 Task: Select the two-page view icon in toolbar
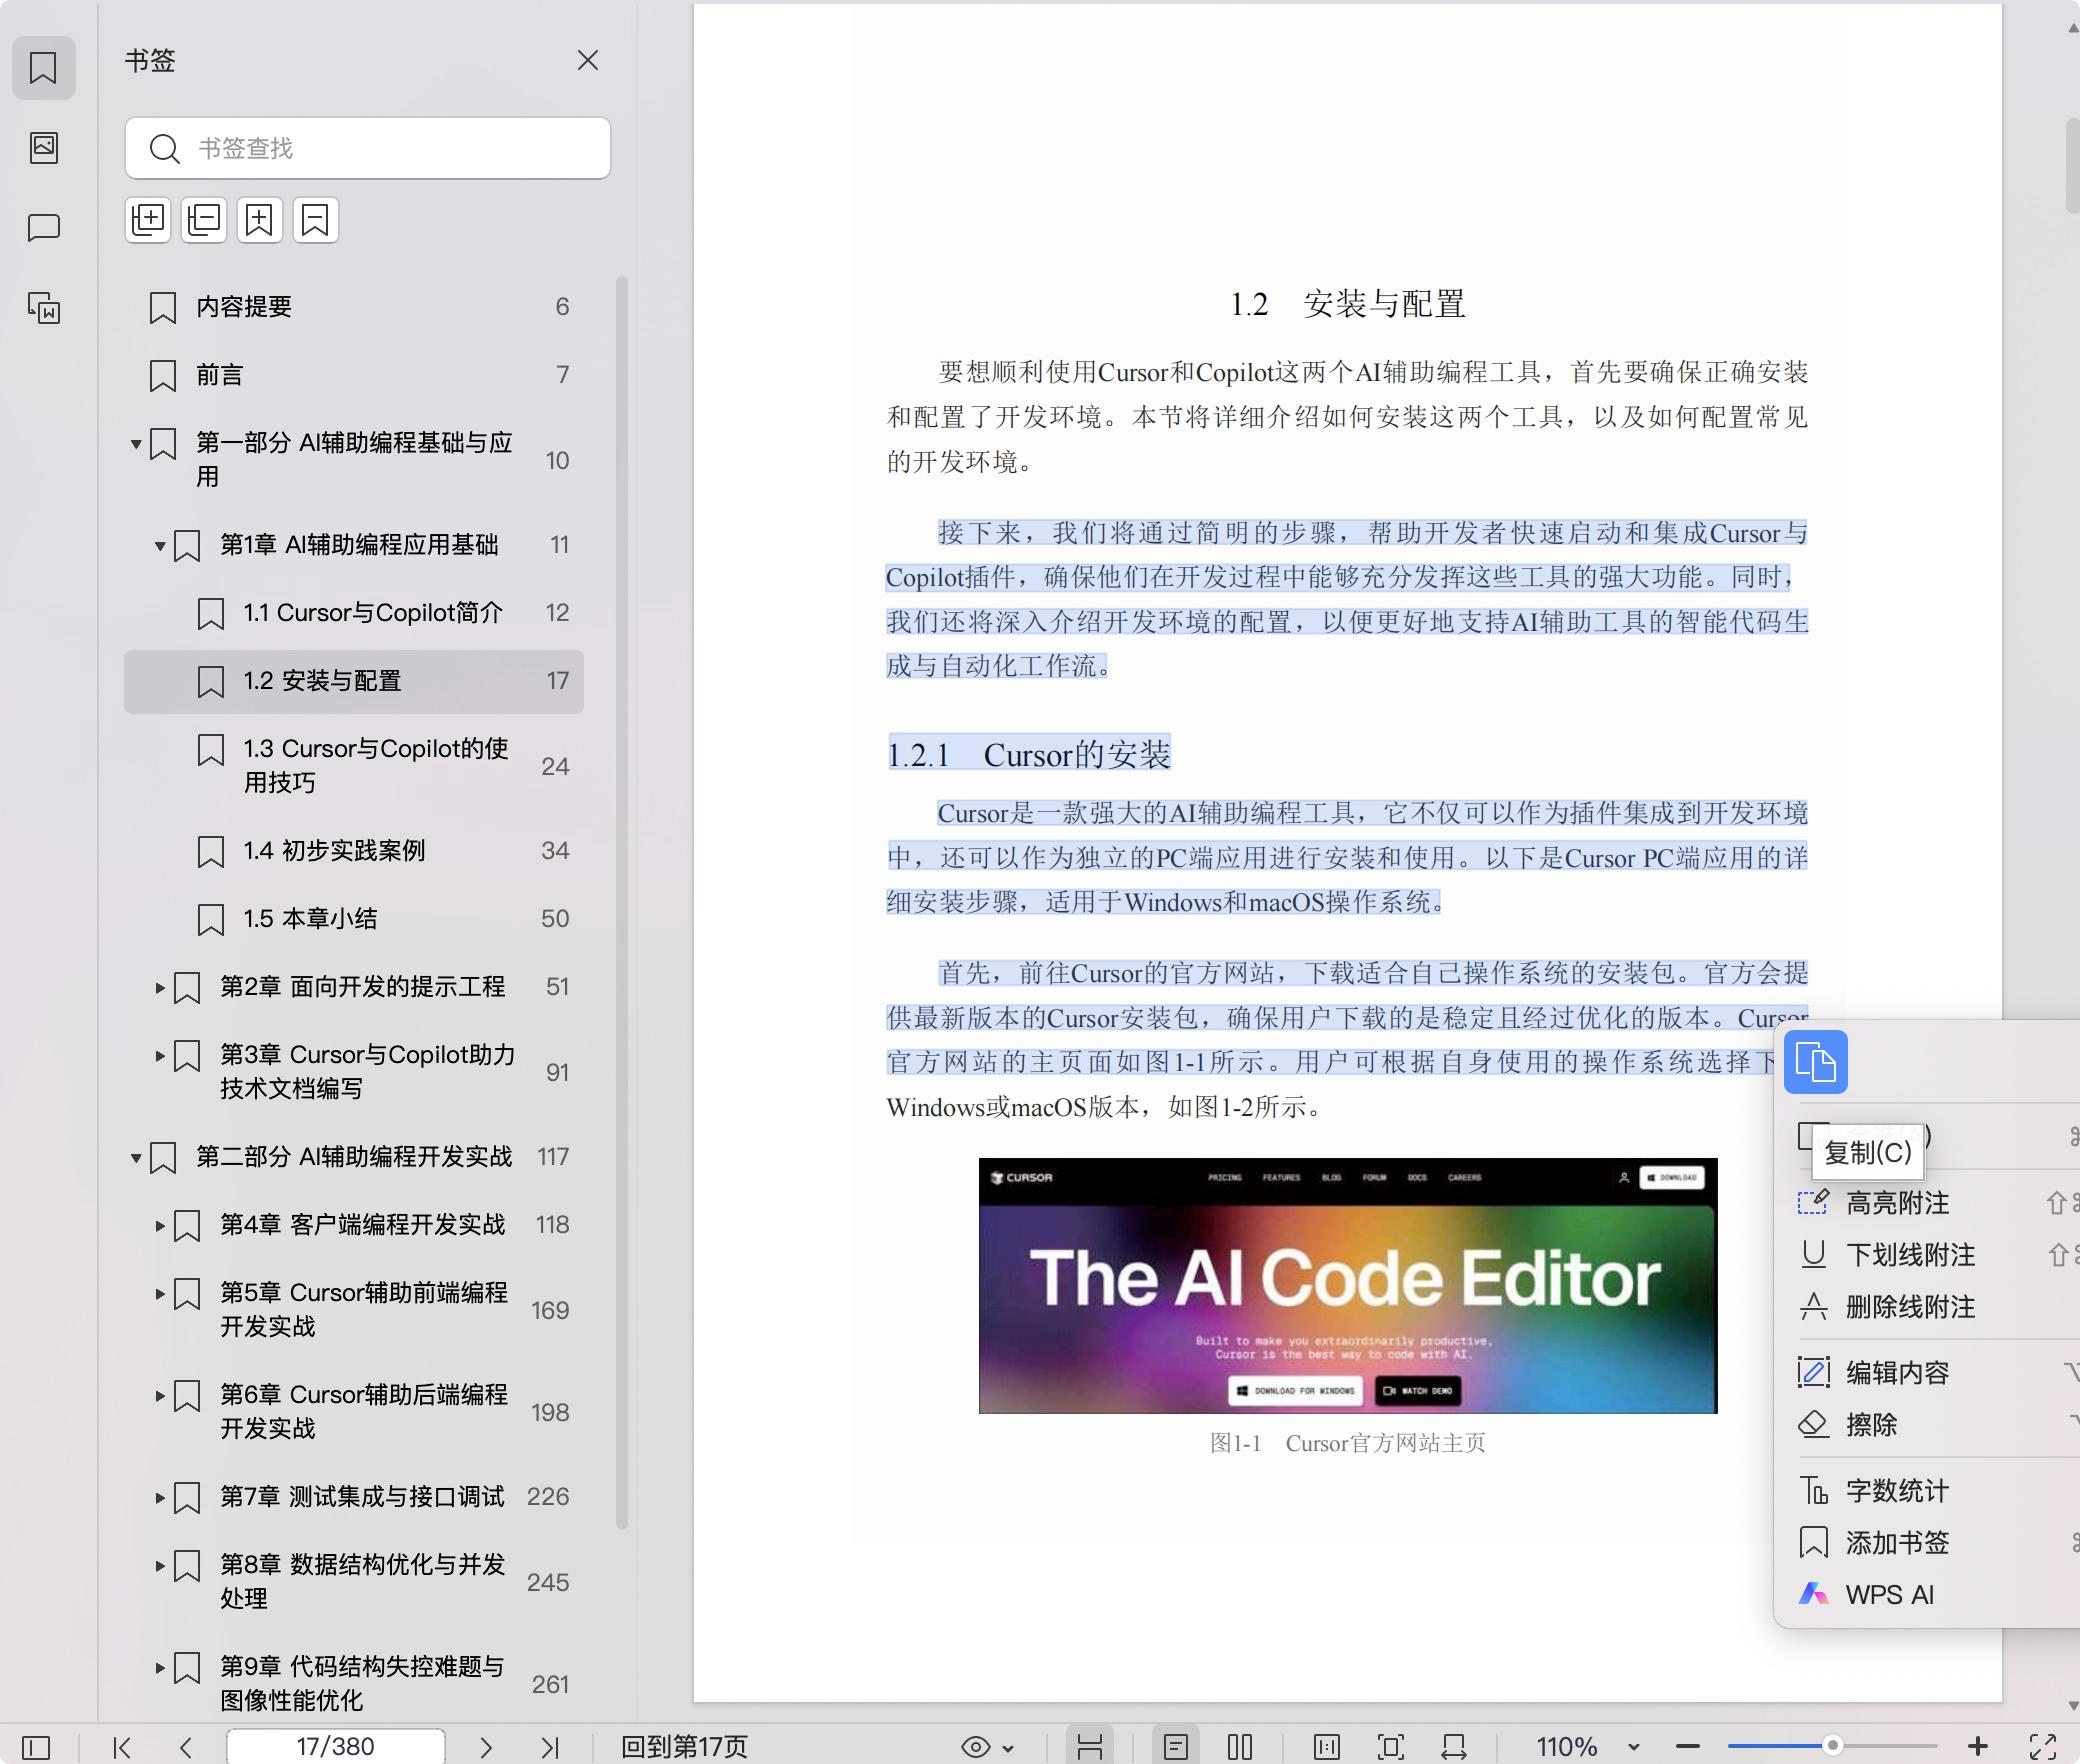coord(1239,1746)
